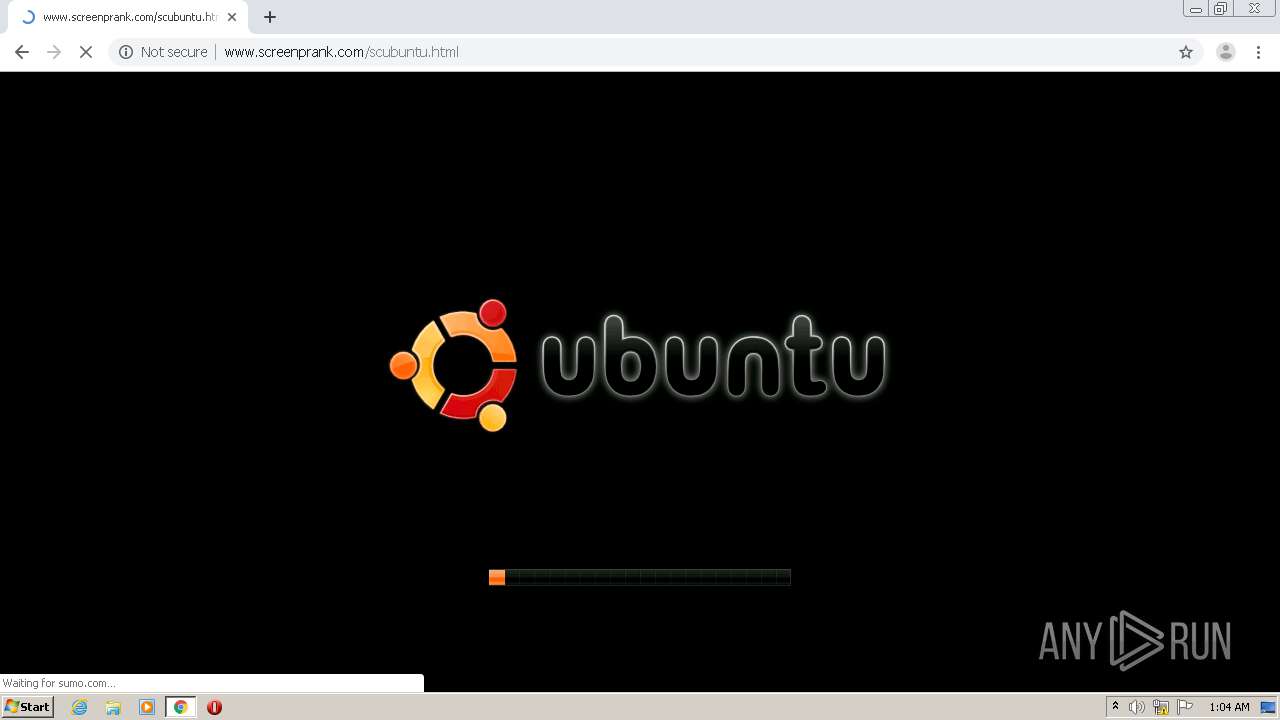Image resolution: width=1280 pixels, height=720 pixels.
Task: Show hidden system tray icons
Action: click(x=1116, y=707)
